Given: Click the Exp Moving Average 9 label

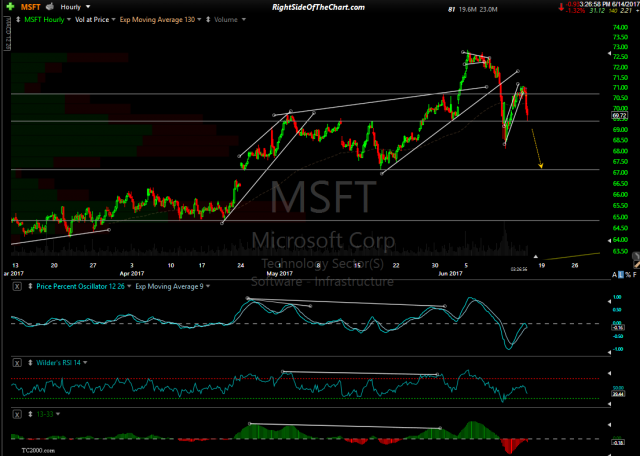Looking at the screenshot, I should coord(169,287).
